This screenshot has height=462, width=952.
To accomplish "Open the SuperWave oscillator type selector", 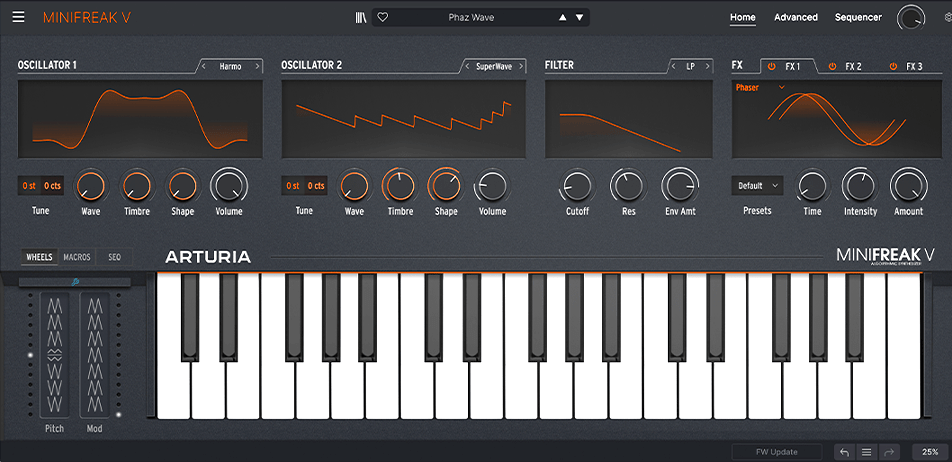I will pyautogui.click(x=494, y=66).
